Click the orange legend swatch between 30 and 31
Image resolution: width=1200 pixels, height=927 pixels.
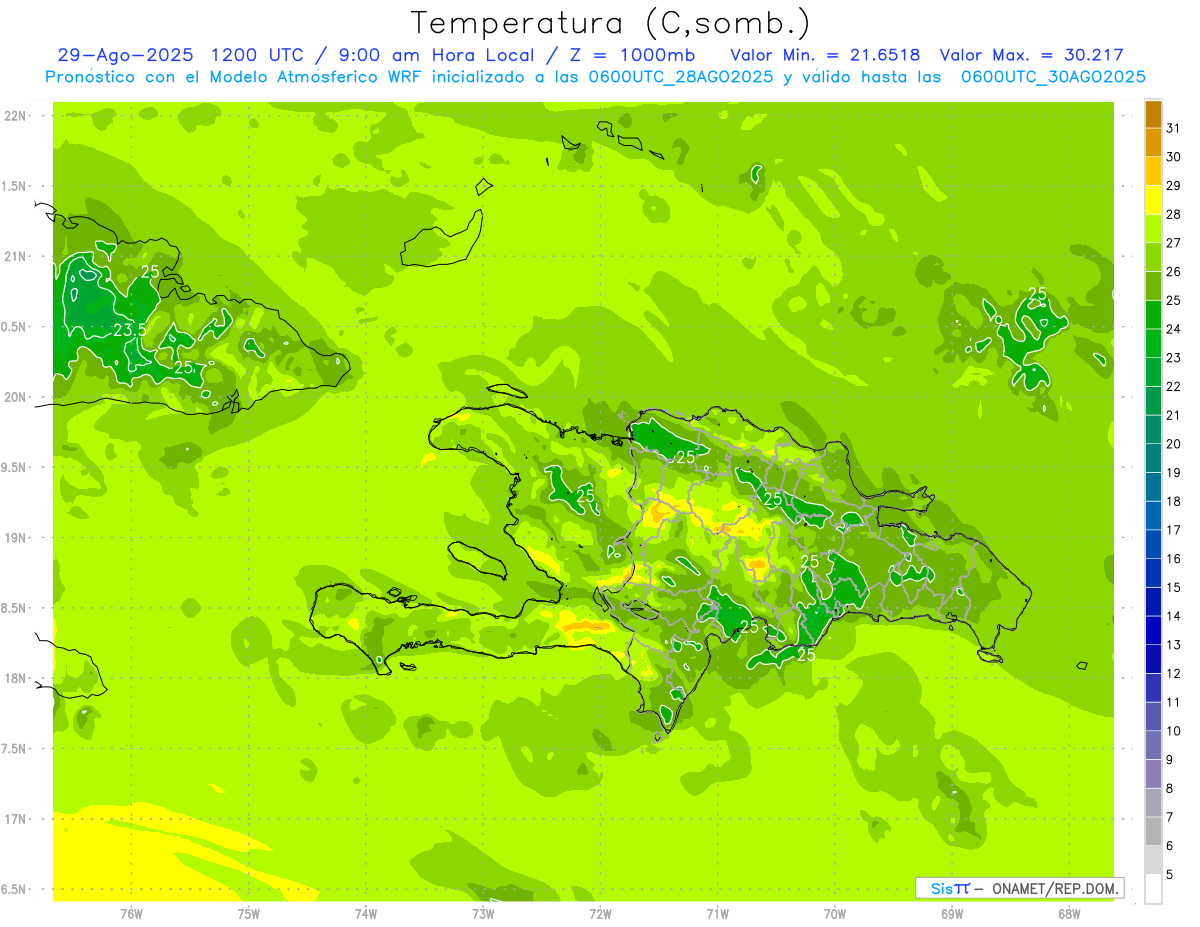[x=1153, y=143]
